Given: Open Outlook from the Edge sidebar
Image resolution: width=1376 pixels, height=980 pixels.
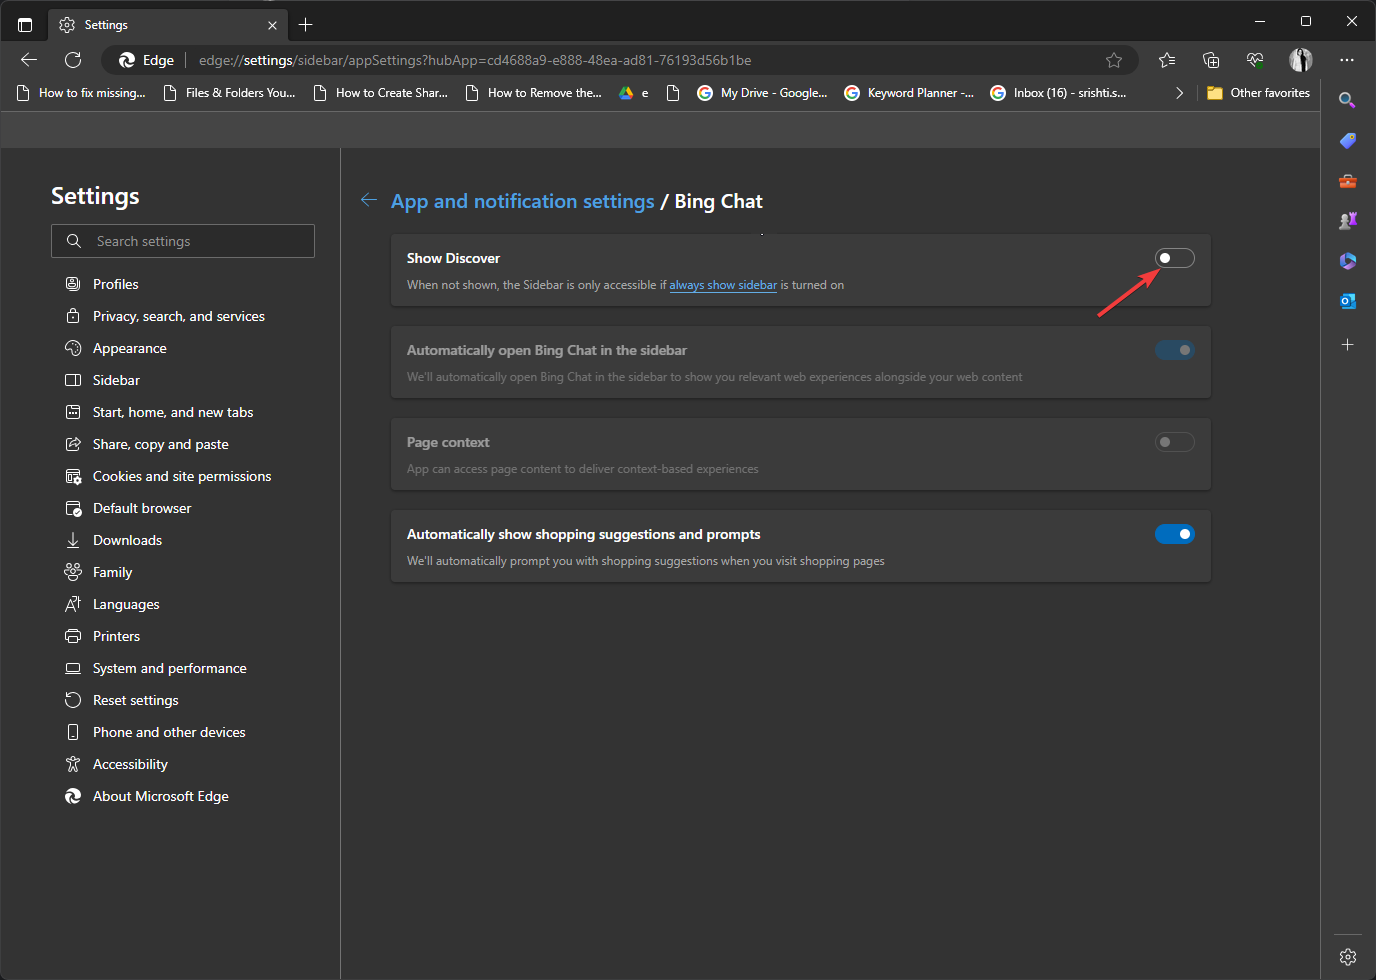Looking at the screenshot, I should coord(1347,300).
